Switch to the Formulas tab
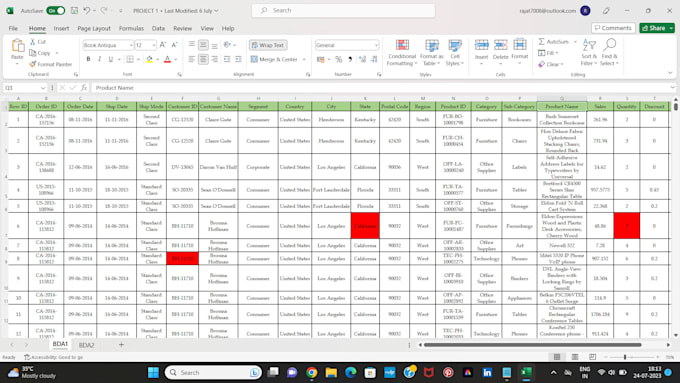This screenshot has width=680, height=383. tap(131, 28)
